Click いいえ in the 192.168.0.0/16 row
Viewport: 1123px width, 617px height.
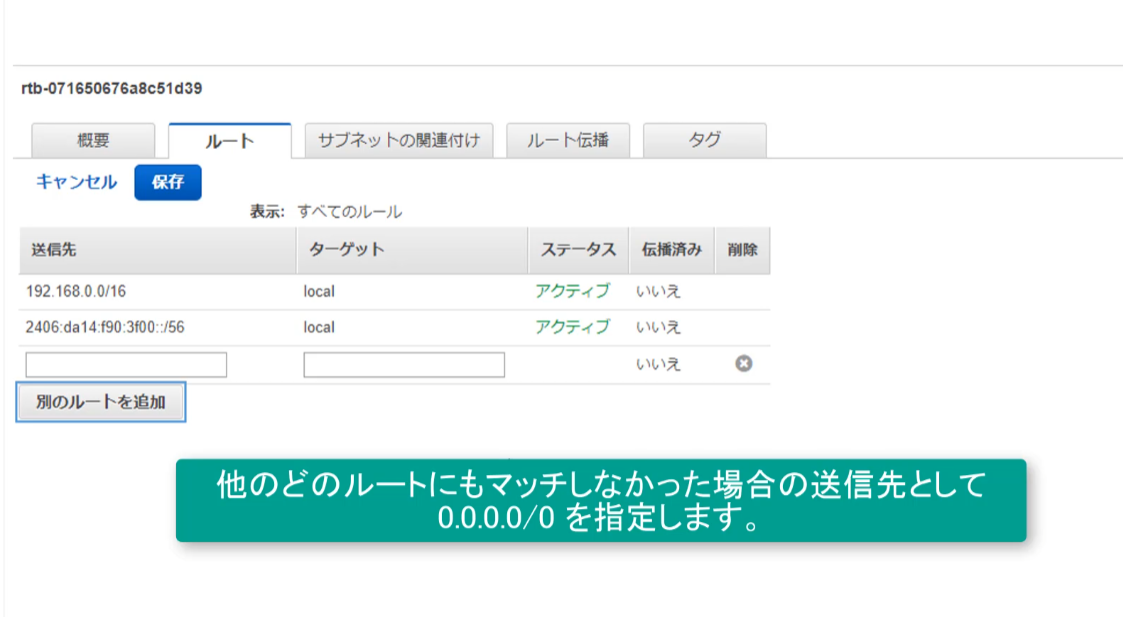pos(658,292)
